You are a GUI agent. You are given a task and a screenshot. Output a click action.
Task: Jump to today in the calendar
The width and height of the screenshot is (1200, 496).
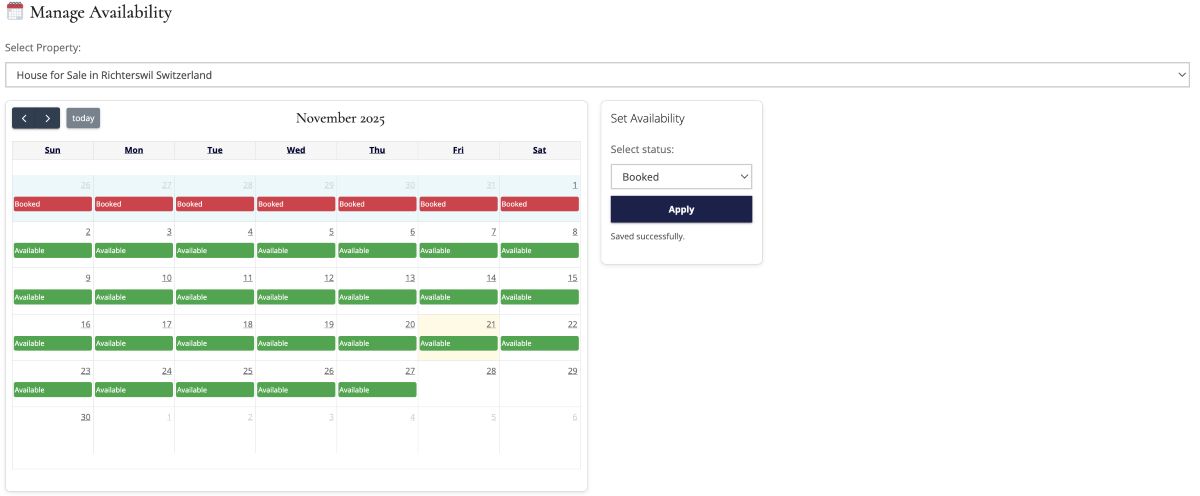tap(83, 118)
